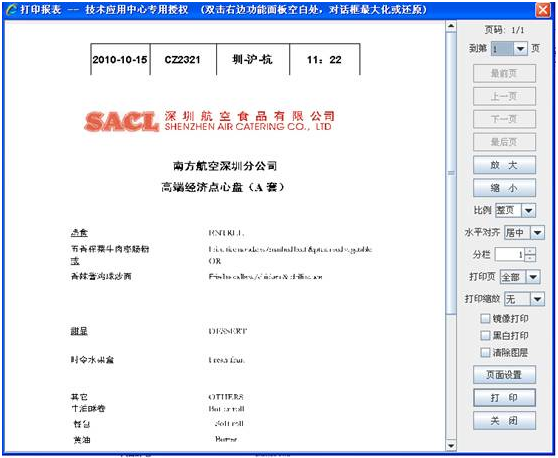Click the vertical scrollbar thumb of the preview
This screenshot has height=458, width=558.
coord(451,173)
